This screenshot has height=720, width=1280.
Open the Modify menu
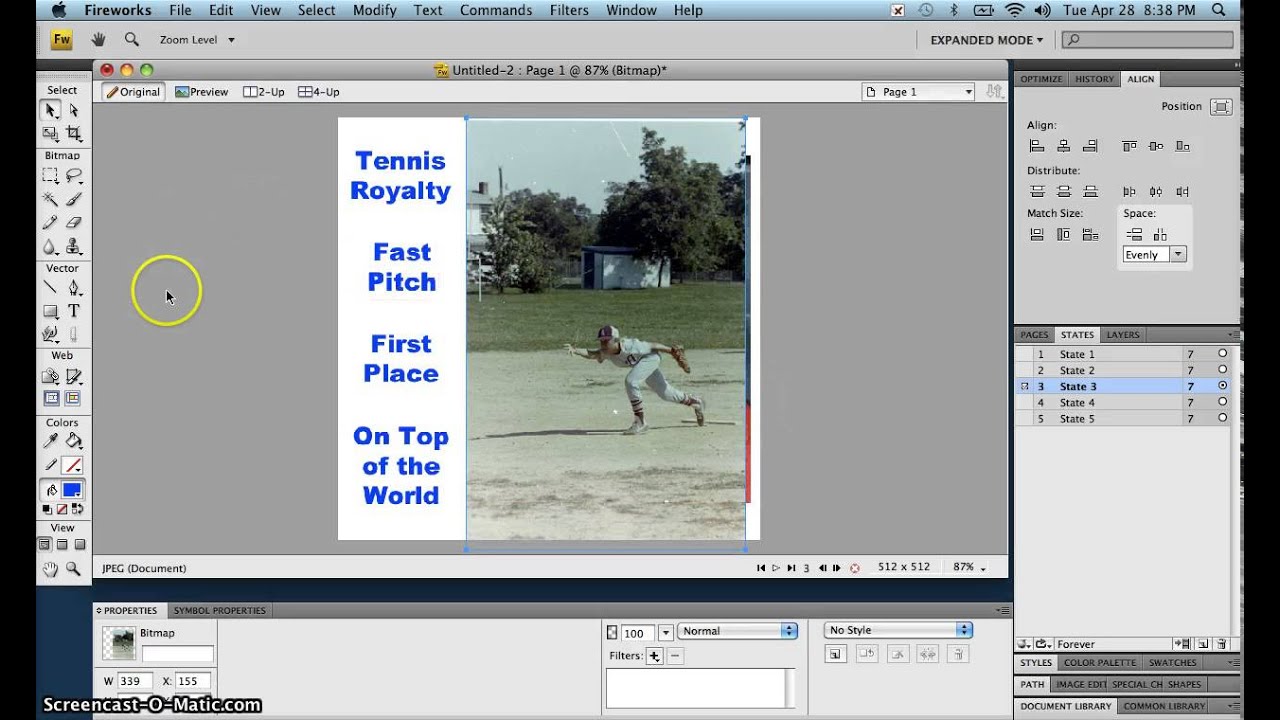click(374, 10)
